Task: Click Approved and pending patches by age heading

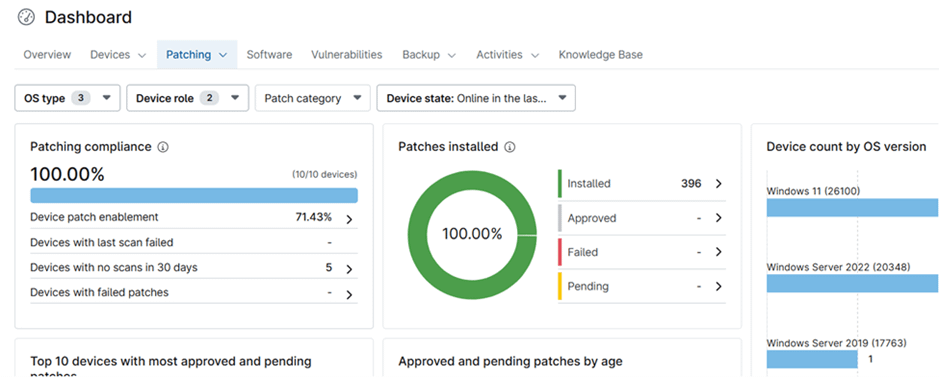Action: (510, 361)
